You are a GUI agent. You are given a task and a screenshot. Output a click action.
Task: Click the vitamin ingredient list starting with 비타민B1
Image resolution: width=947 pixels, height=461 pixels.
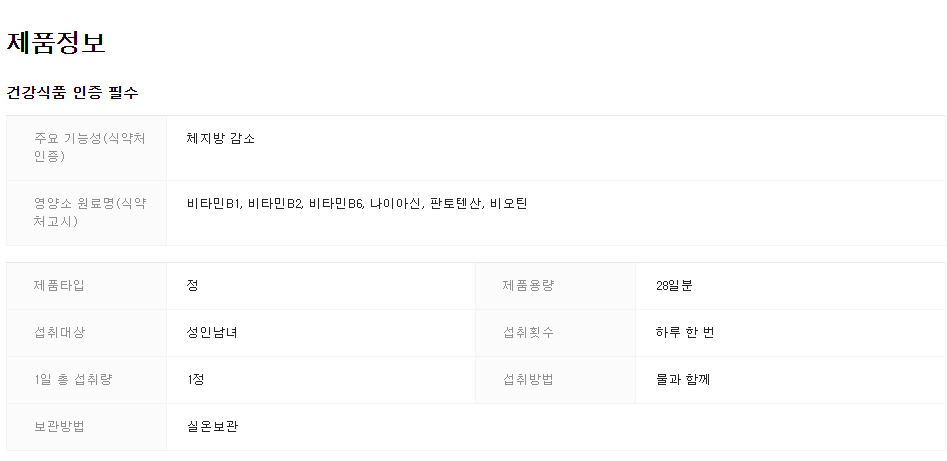tap(356, 204)
